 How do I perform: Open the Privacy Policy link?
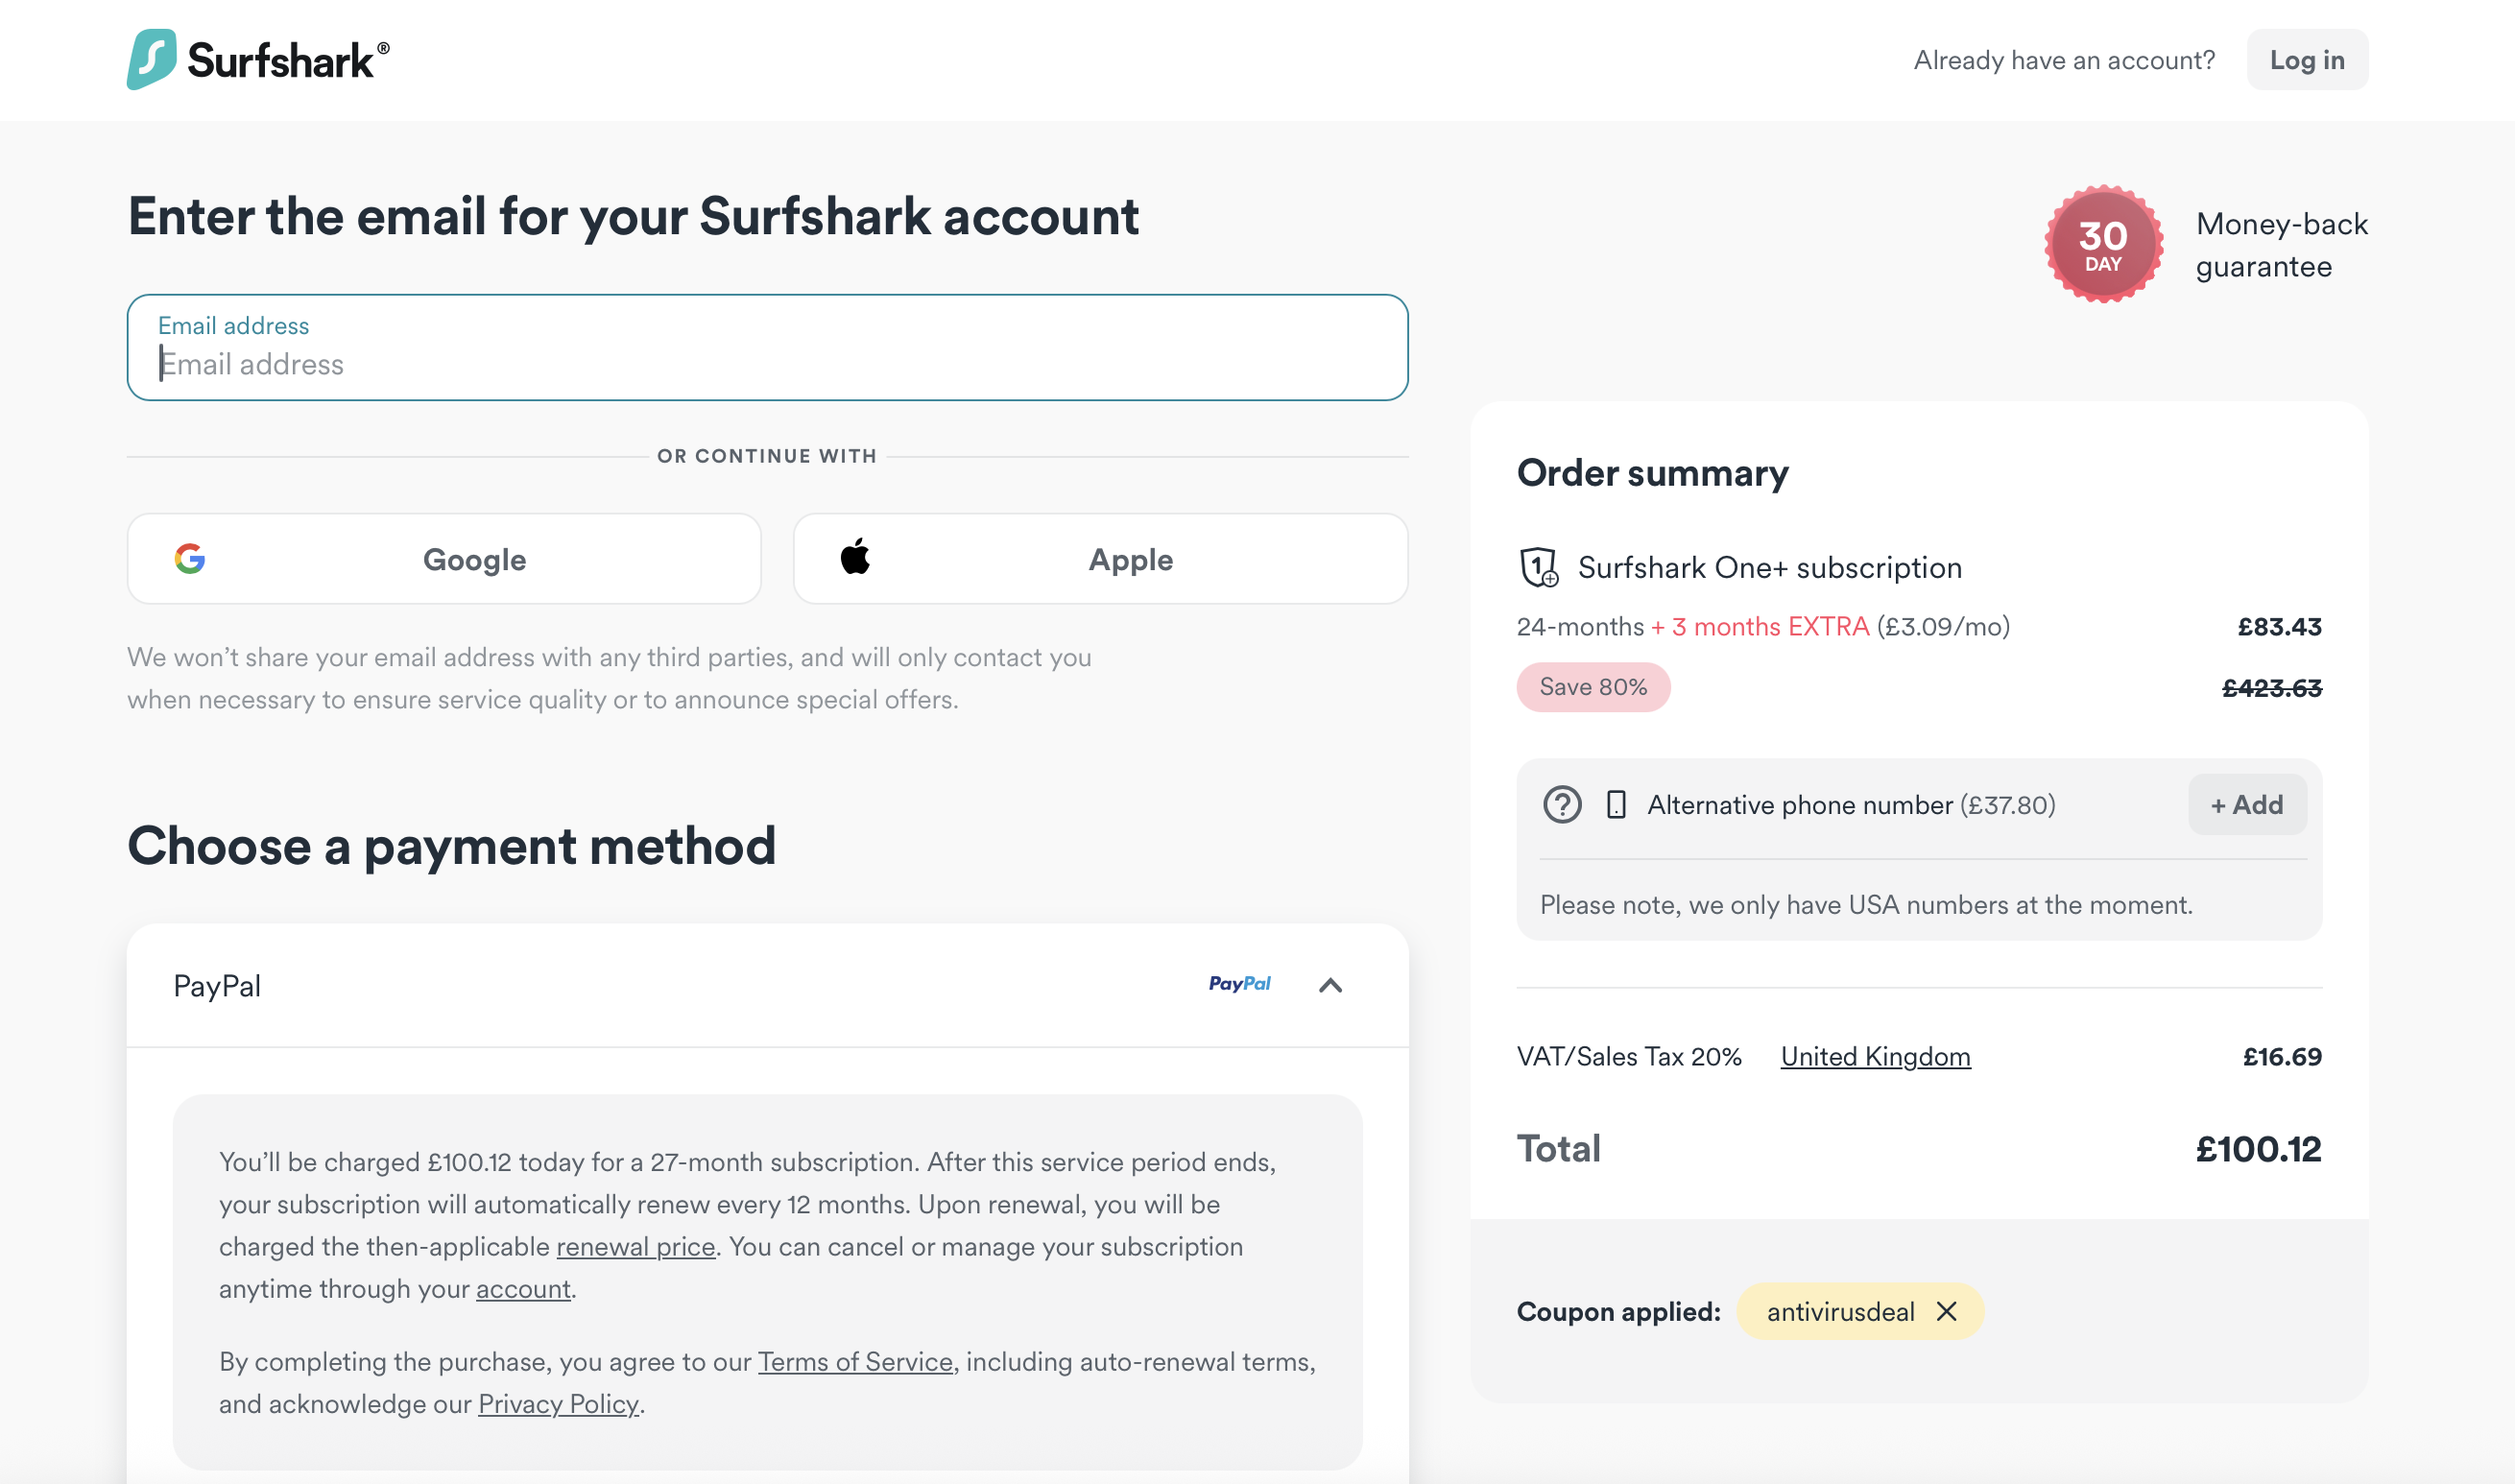coord(558,1404)
